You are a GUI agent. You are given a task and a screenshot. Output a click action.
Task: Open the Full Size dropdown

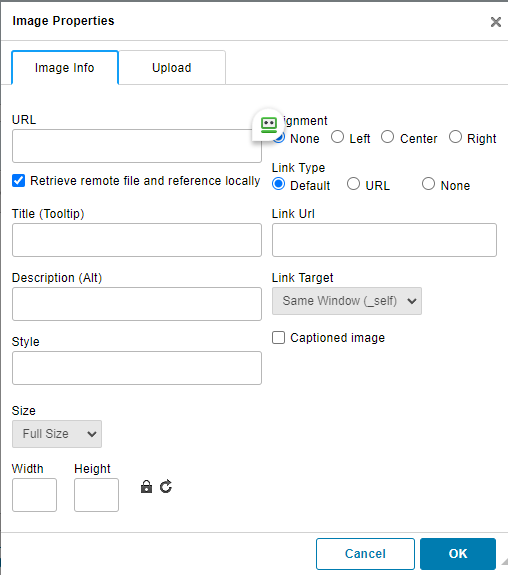click(x=57, y=434)
